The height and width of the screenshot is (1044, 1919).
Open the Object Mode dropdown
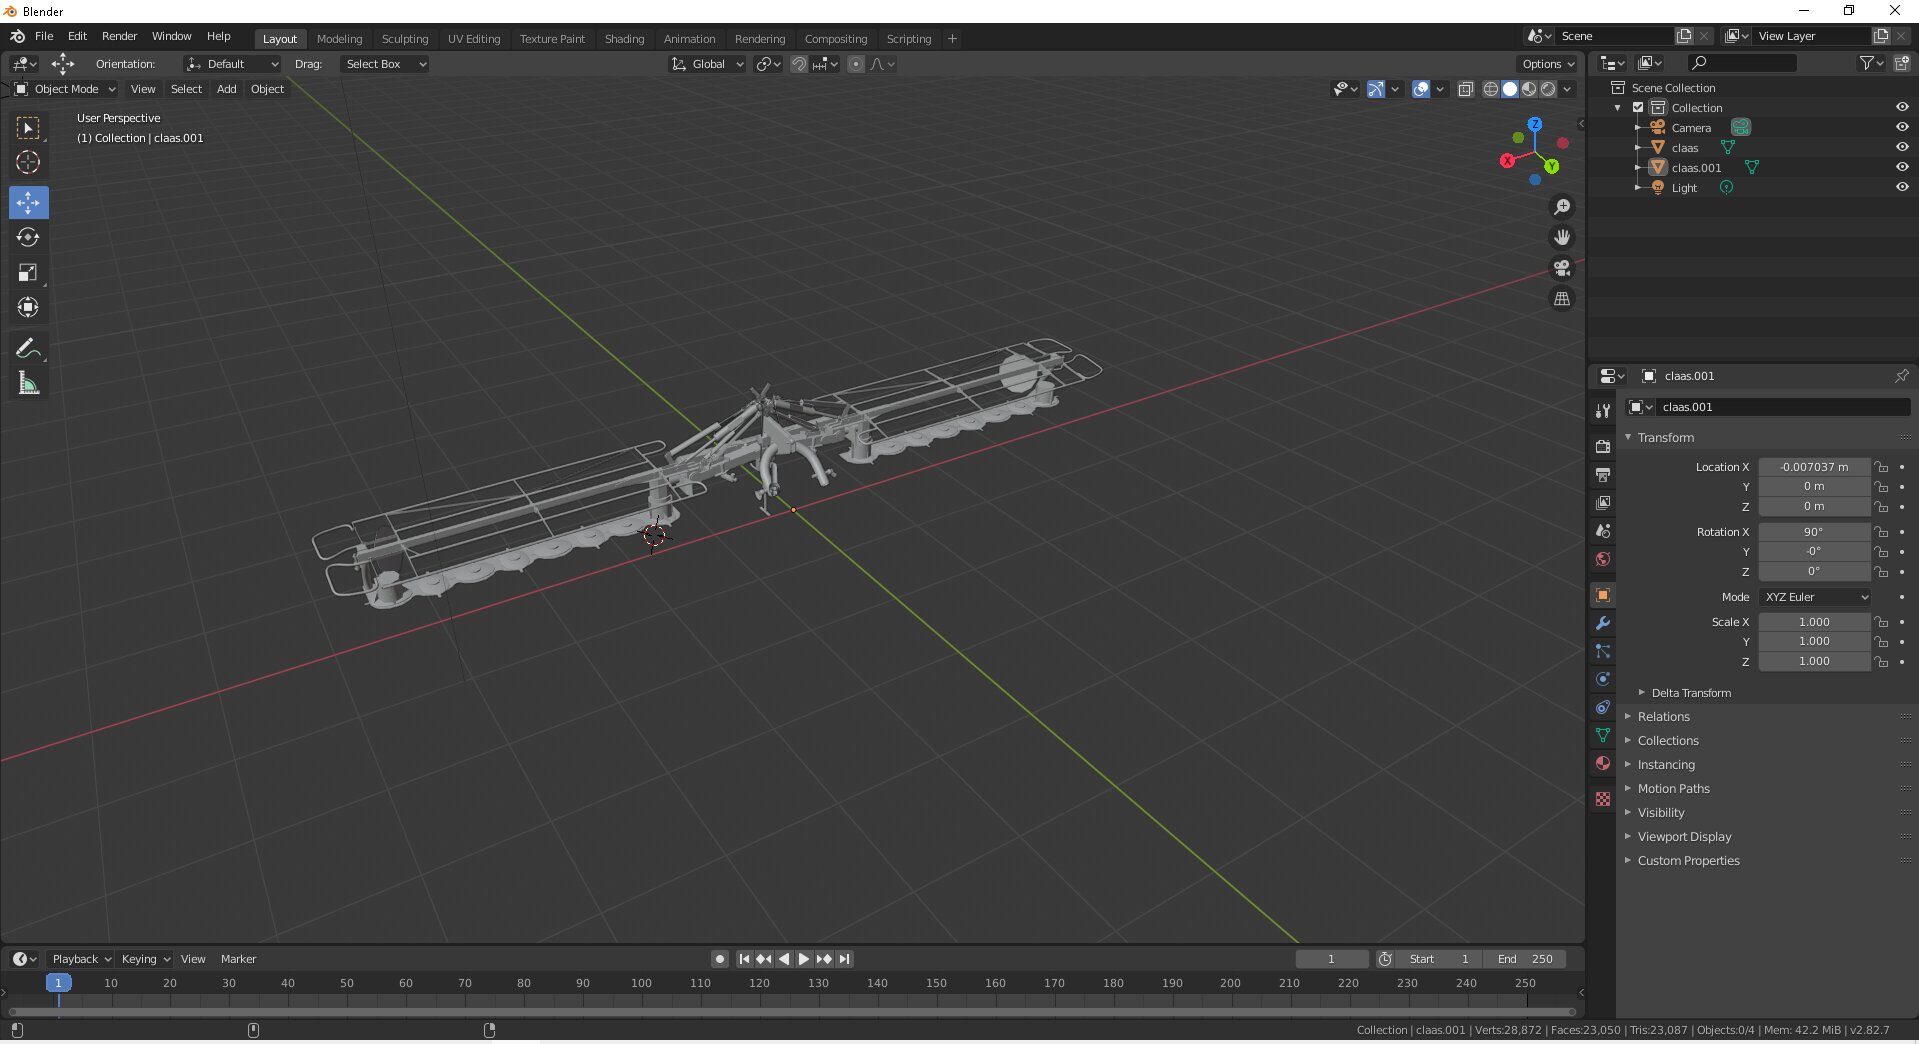(x=66, y=89)
